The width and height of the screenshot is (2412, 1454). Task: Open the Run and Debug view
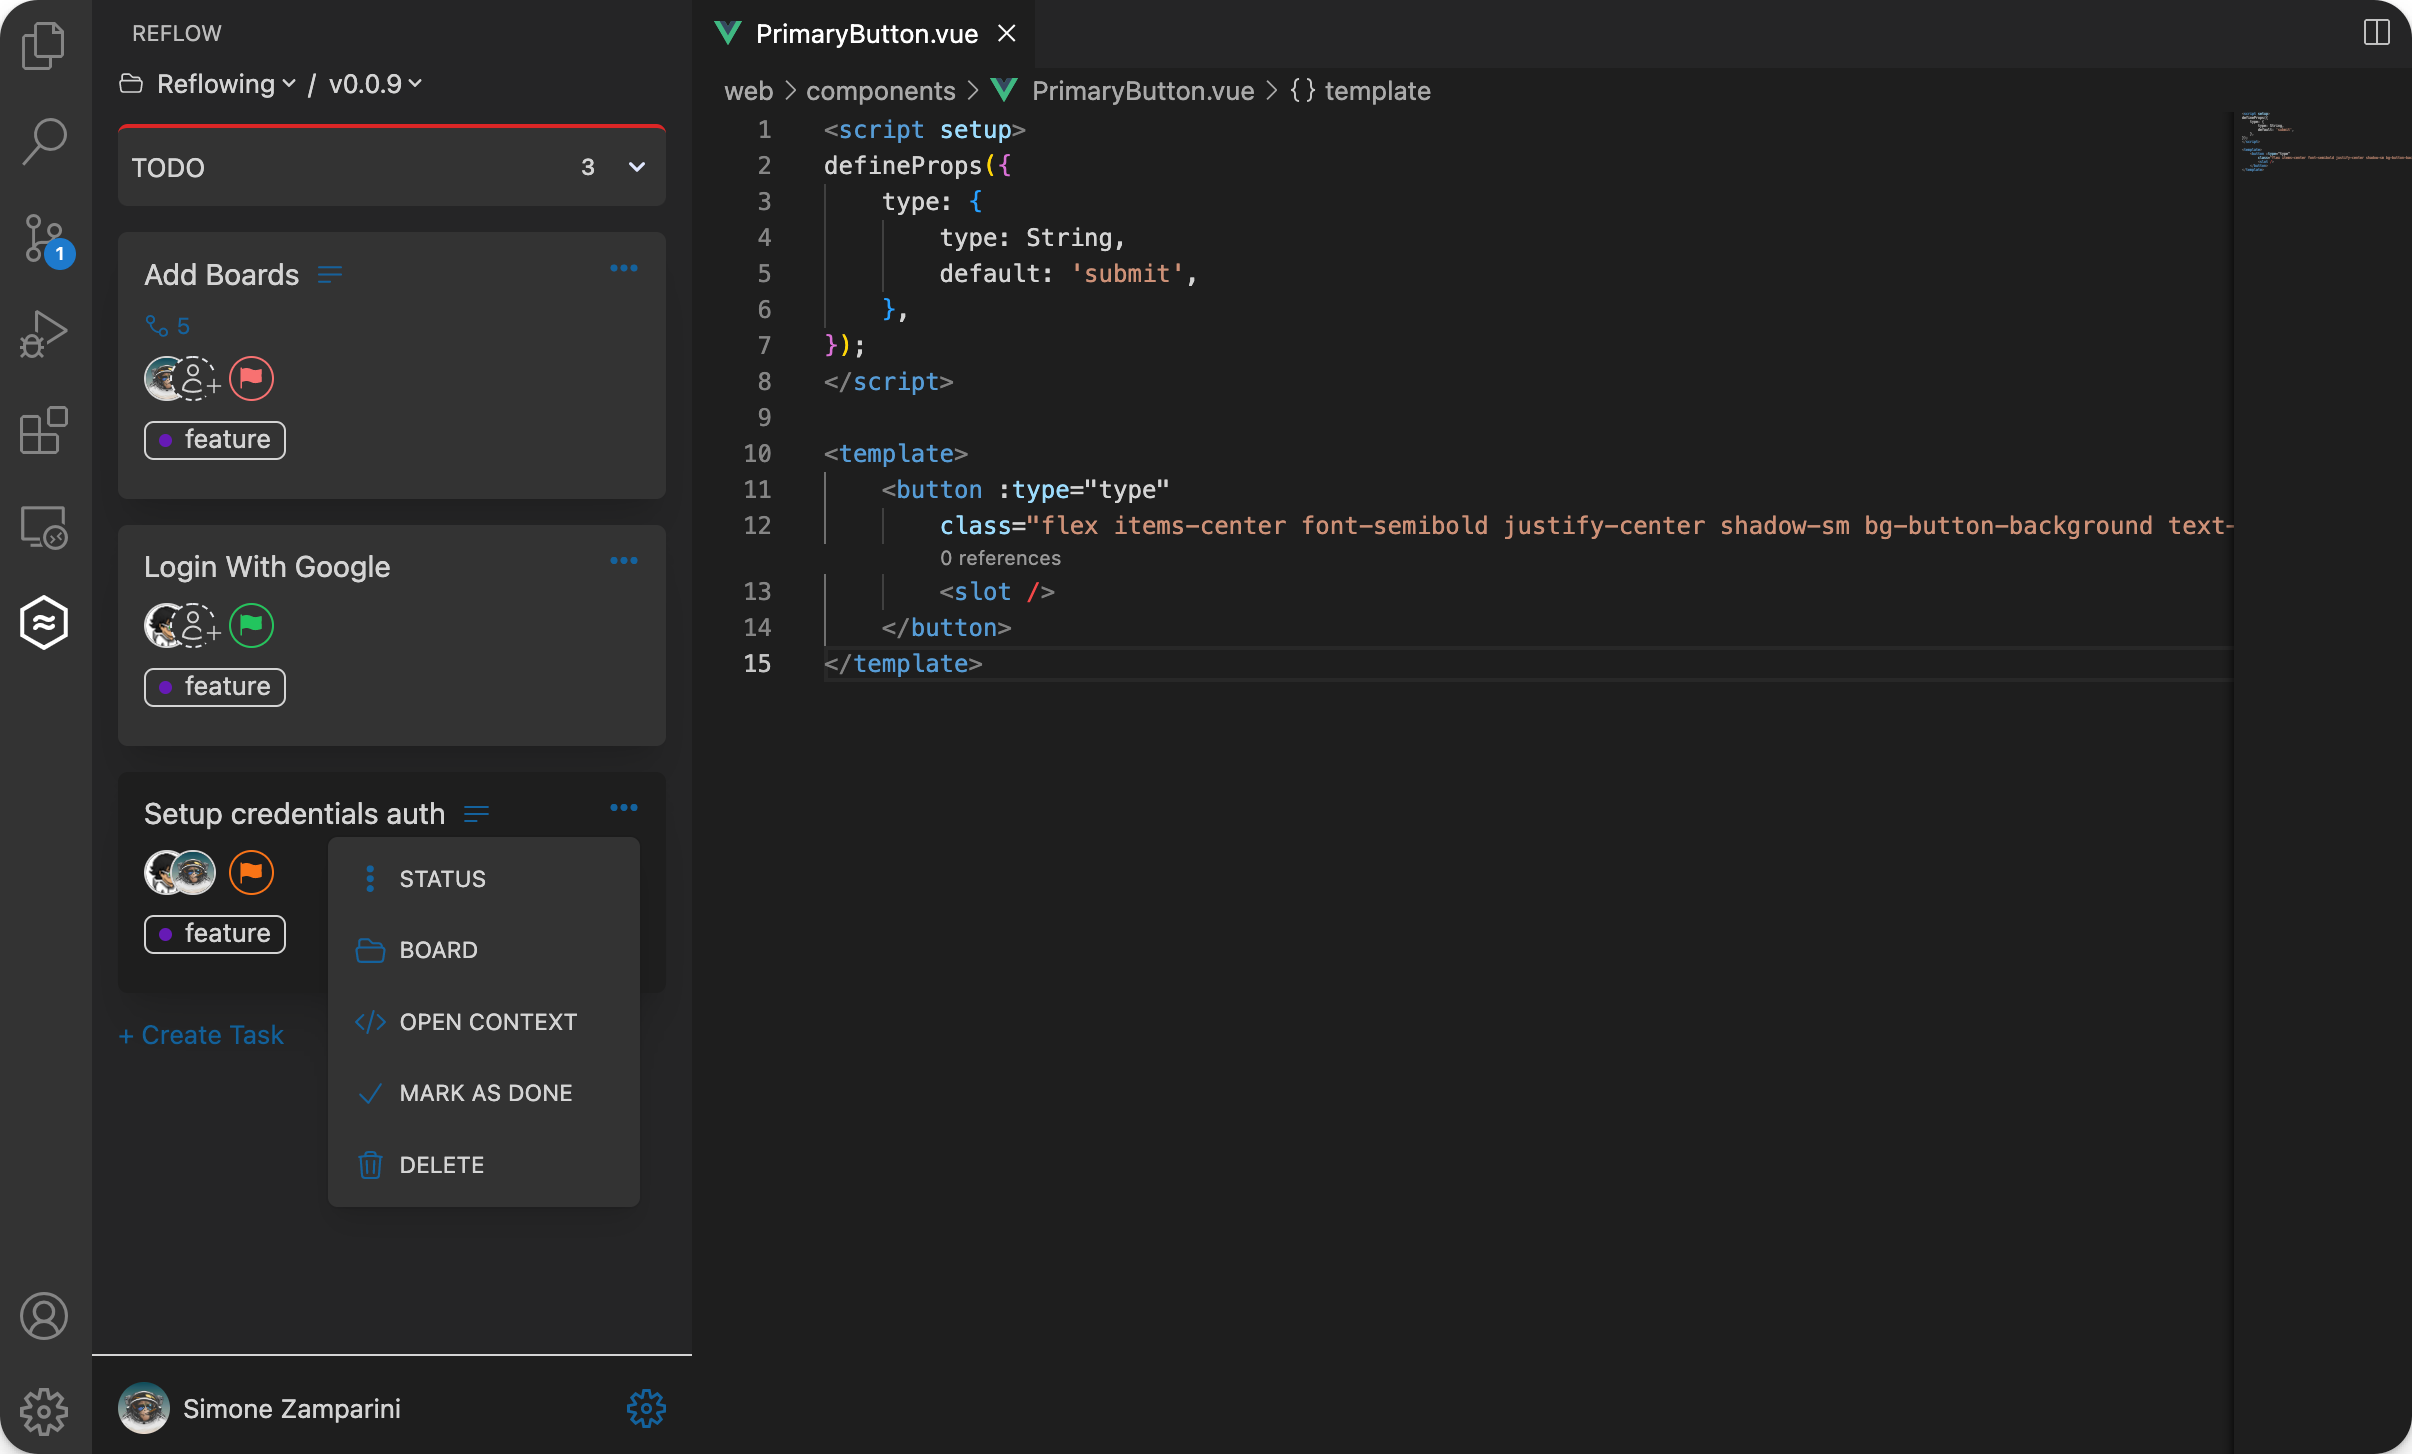(x=44, y=334)
